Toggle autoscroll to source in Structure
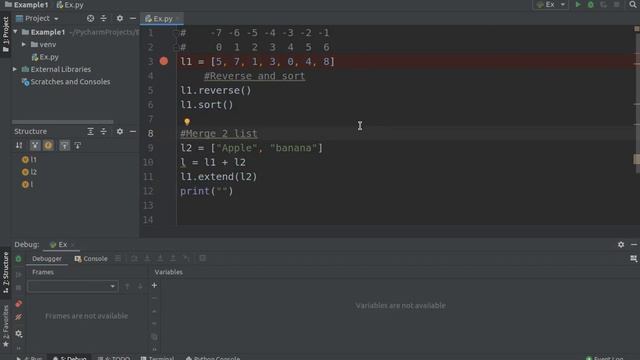The image size is (640, 360). 64,145
